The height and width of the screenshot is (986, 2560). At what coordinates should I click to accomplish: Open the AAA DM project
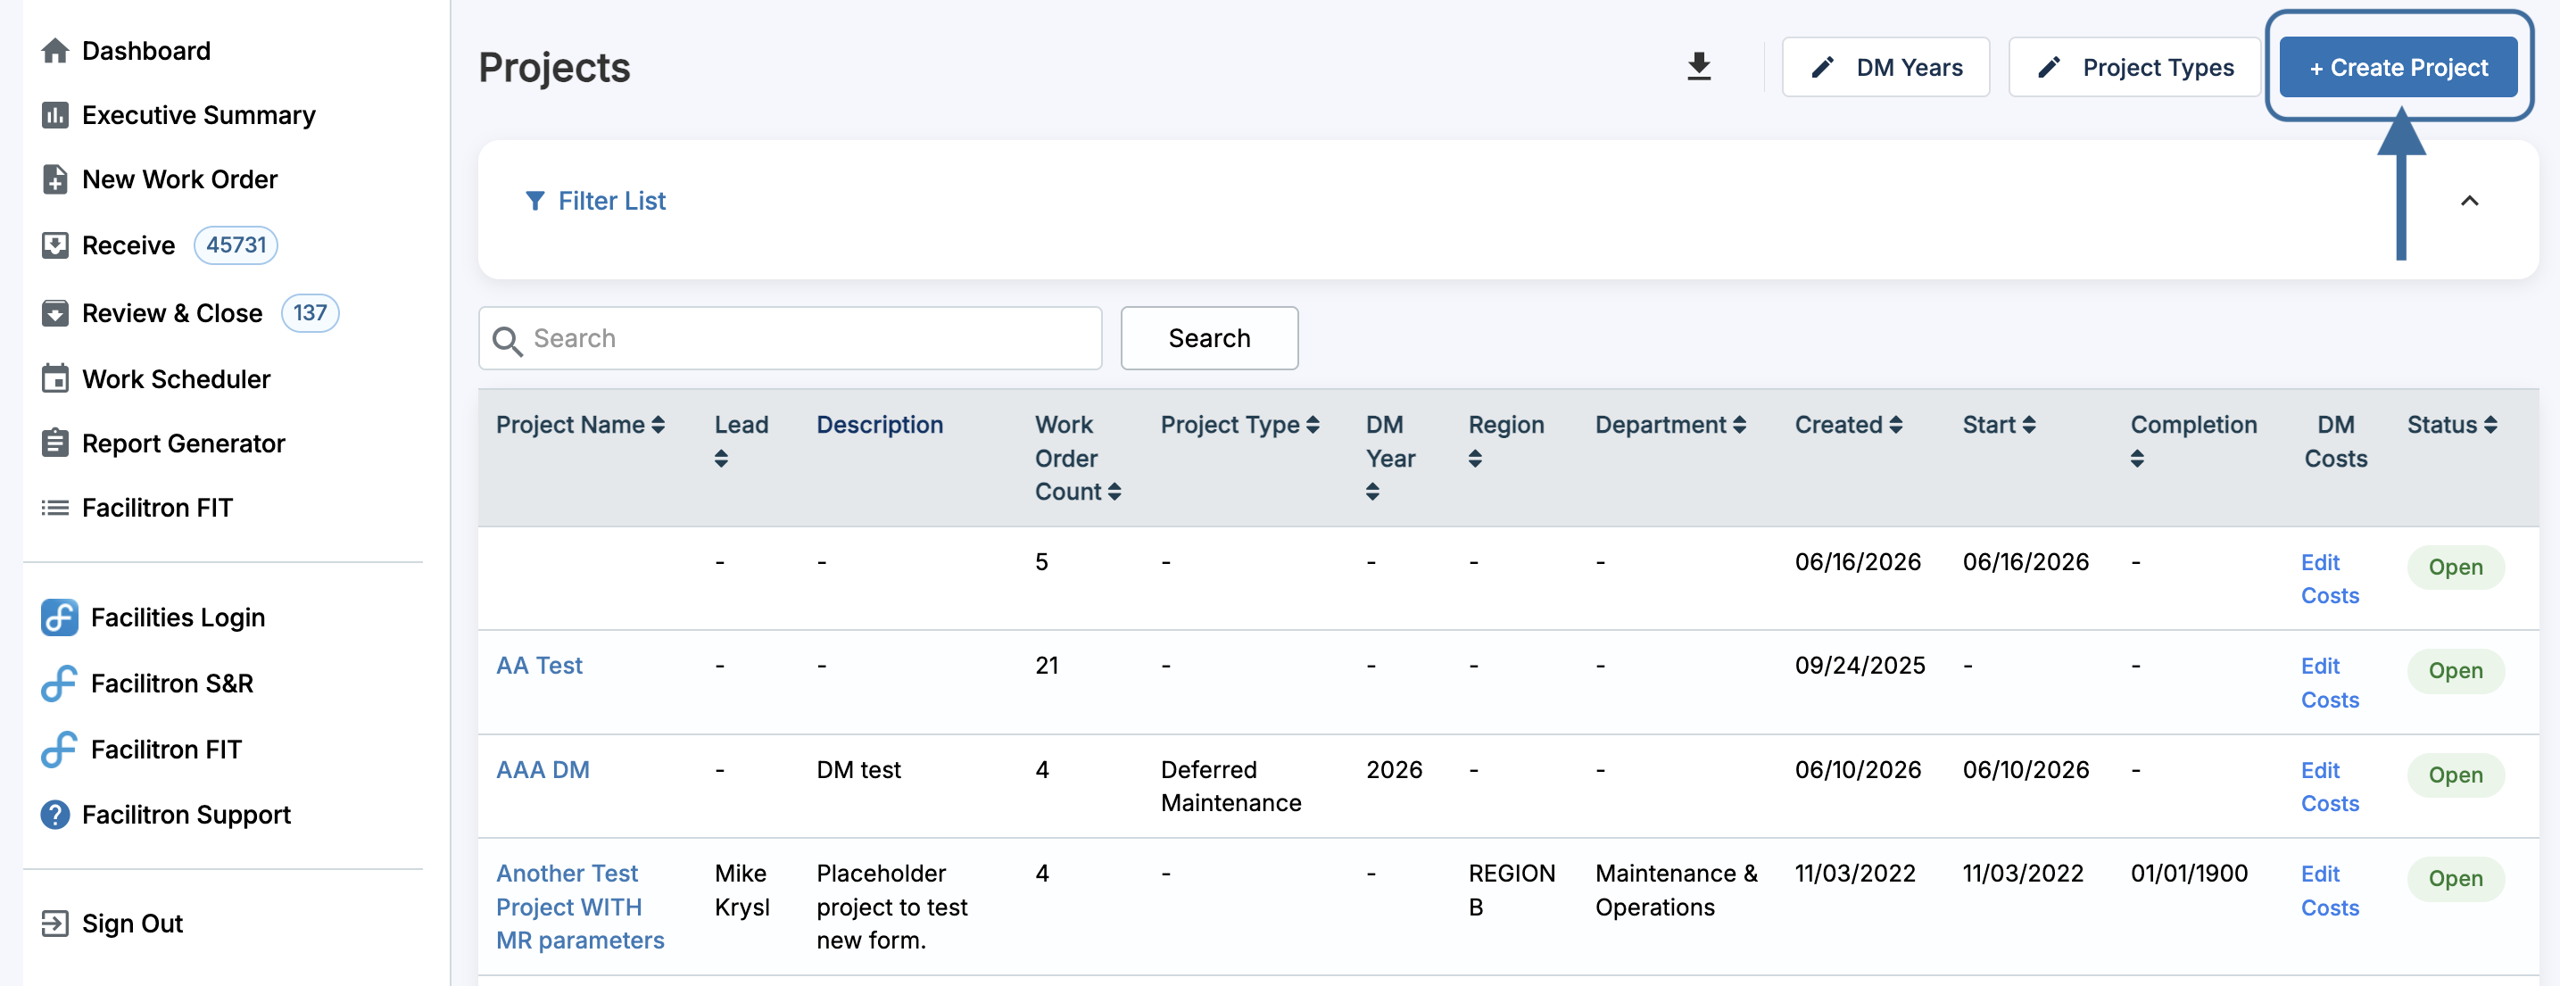pyautogui.click(x=543, y=769)
